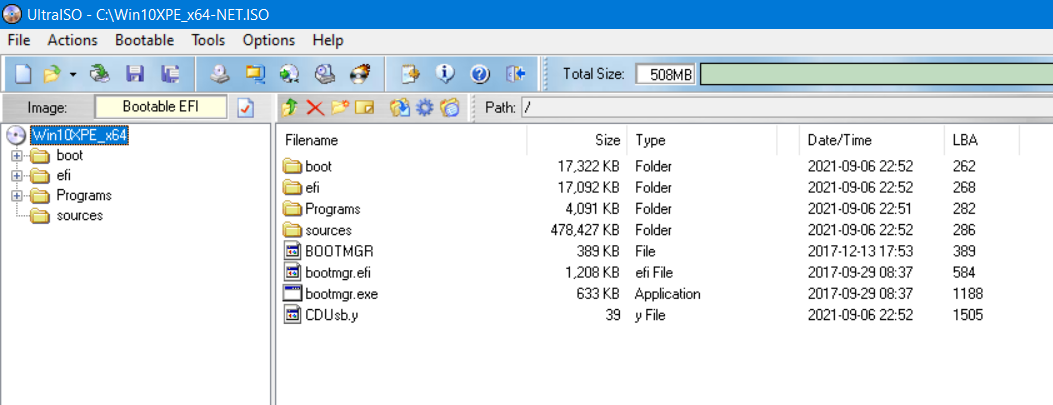1053x405 pixels.
Task: Click the Total Size 508MB box
Action: 667,74
